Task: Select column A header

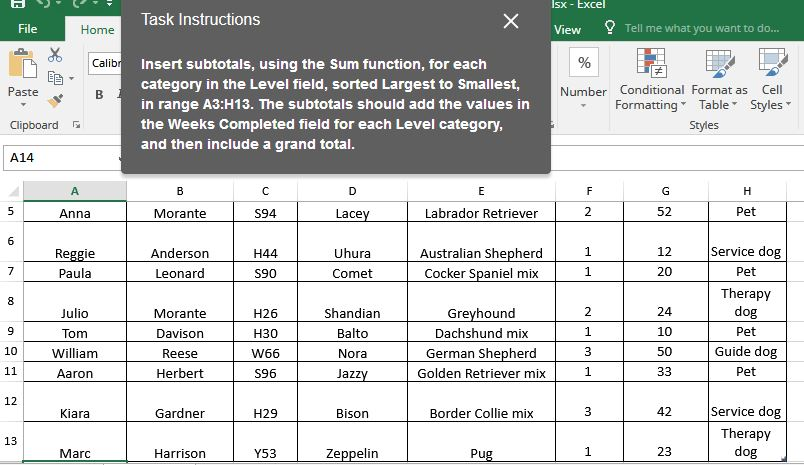Action: [x=75, y=191]
